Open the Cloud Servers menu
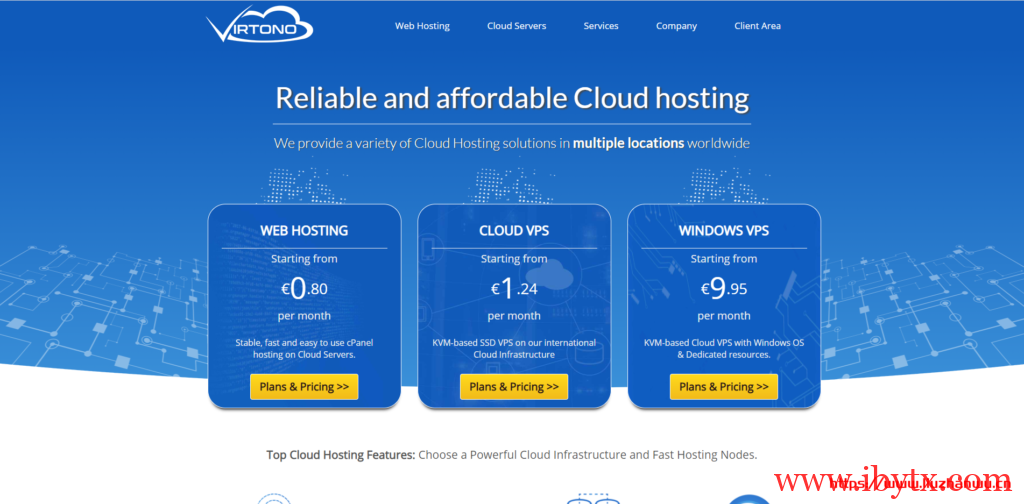 [516, 26]
